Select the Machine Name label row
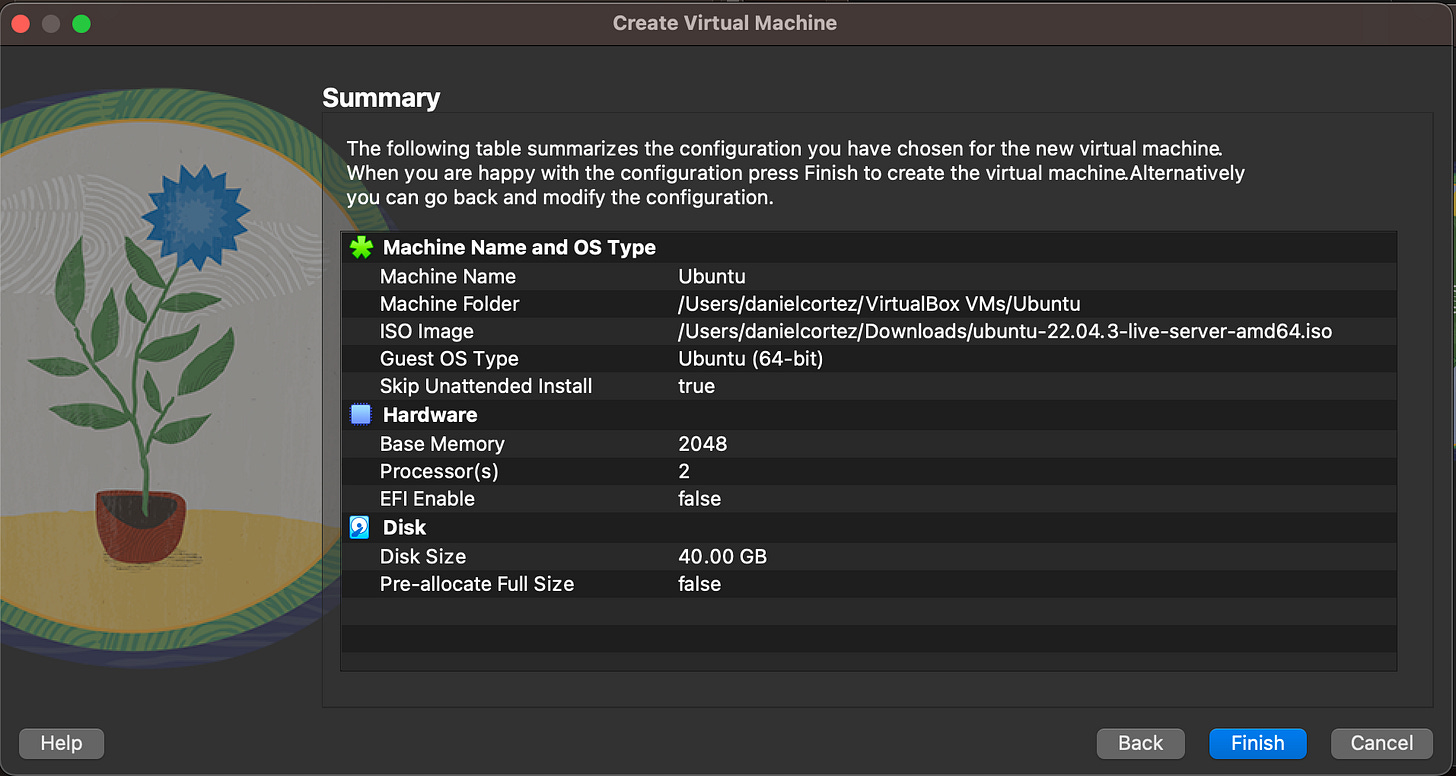The image size is (1456, 776). point(869,276)
